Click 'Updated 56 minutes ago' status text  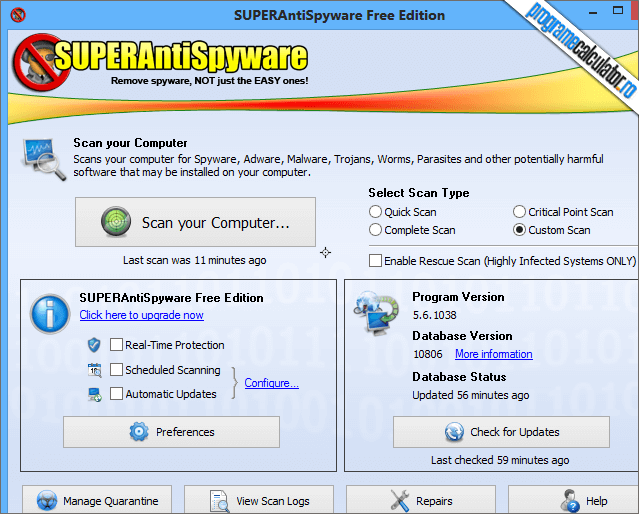[x=471, y=395]
